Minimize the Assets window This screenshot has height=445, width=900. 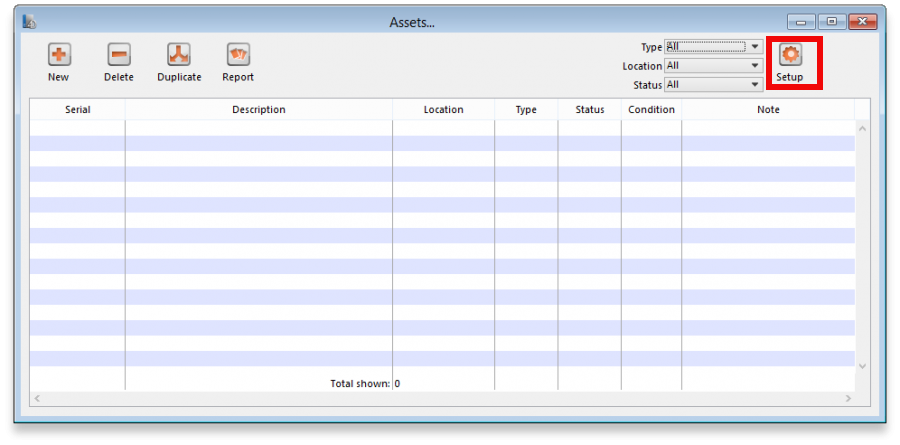click(x=801, y=21)
